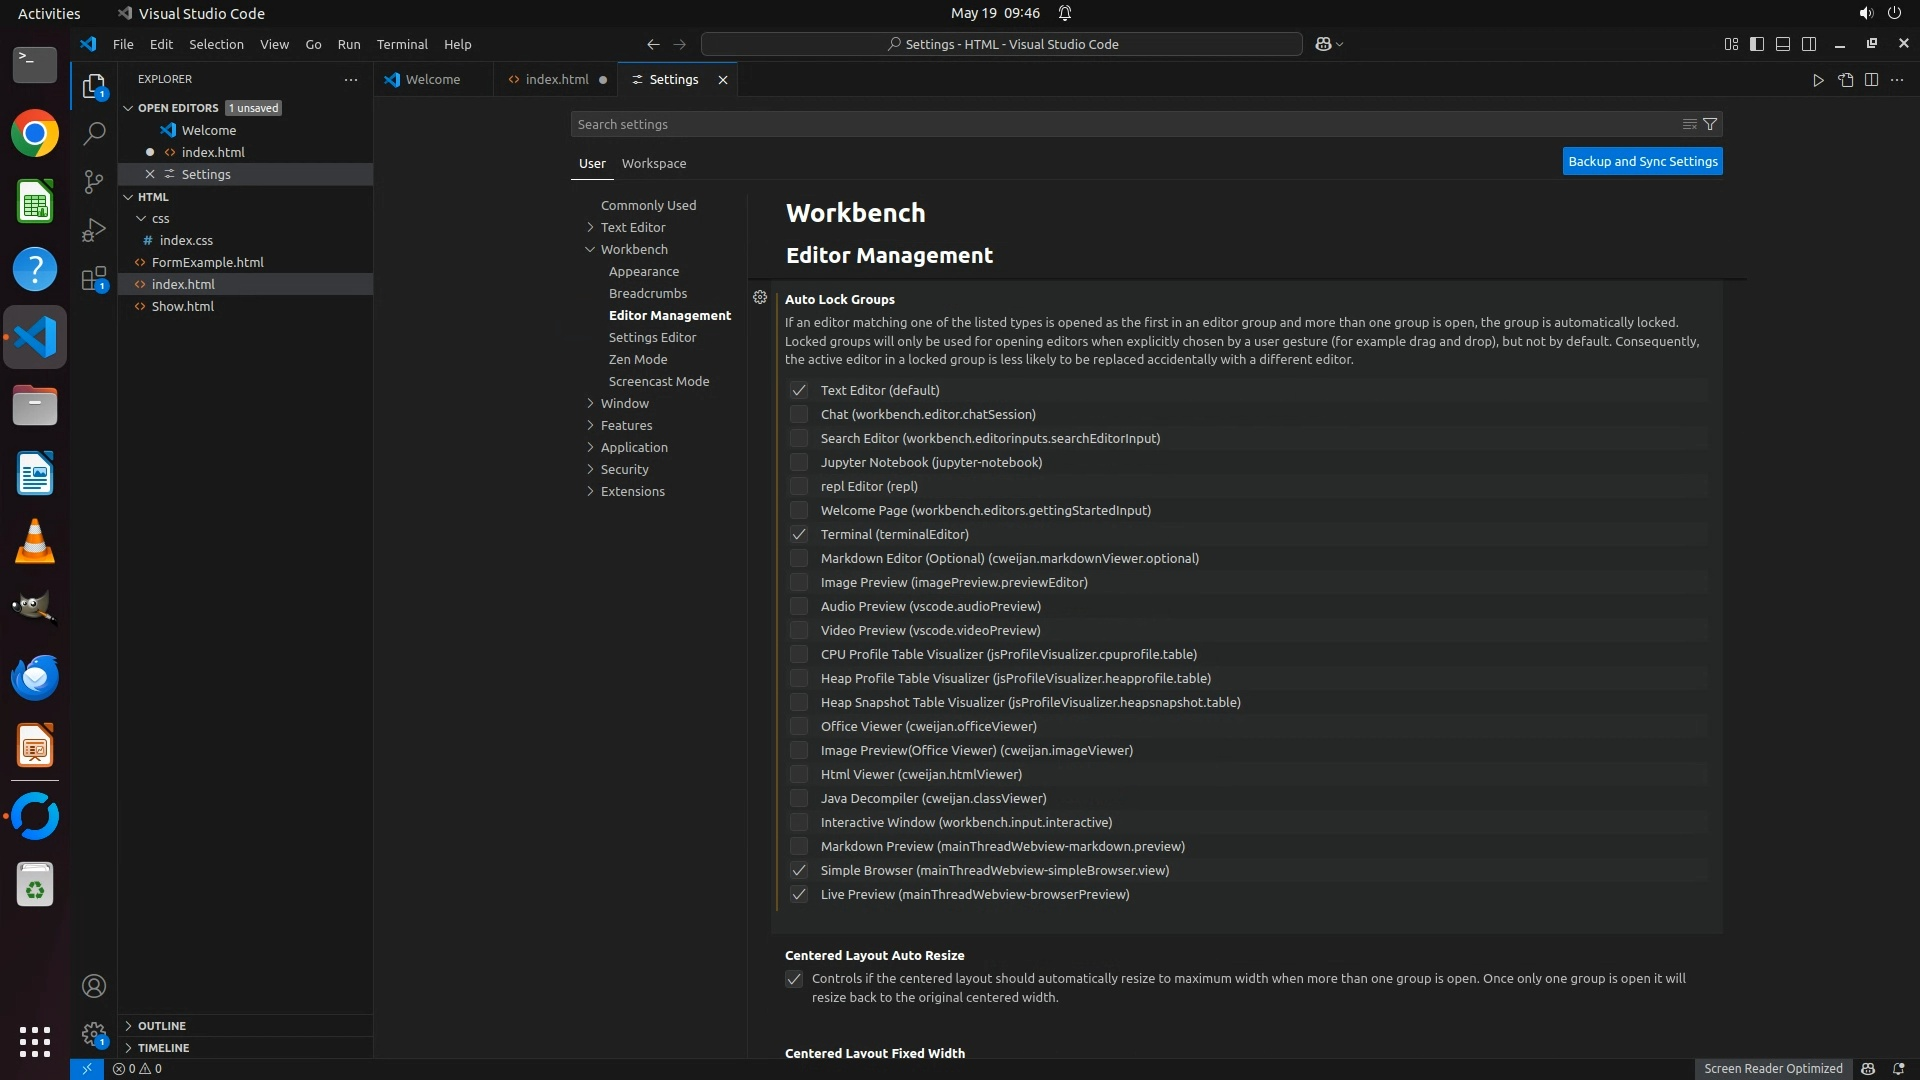
Task: Expand the OUTLINE panel
Action: [x=162, y=1026]
